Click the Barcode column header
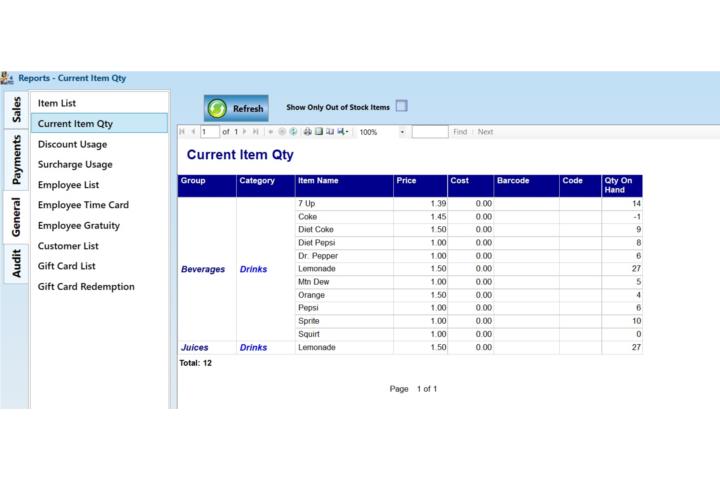 coord(527,186)
